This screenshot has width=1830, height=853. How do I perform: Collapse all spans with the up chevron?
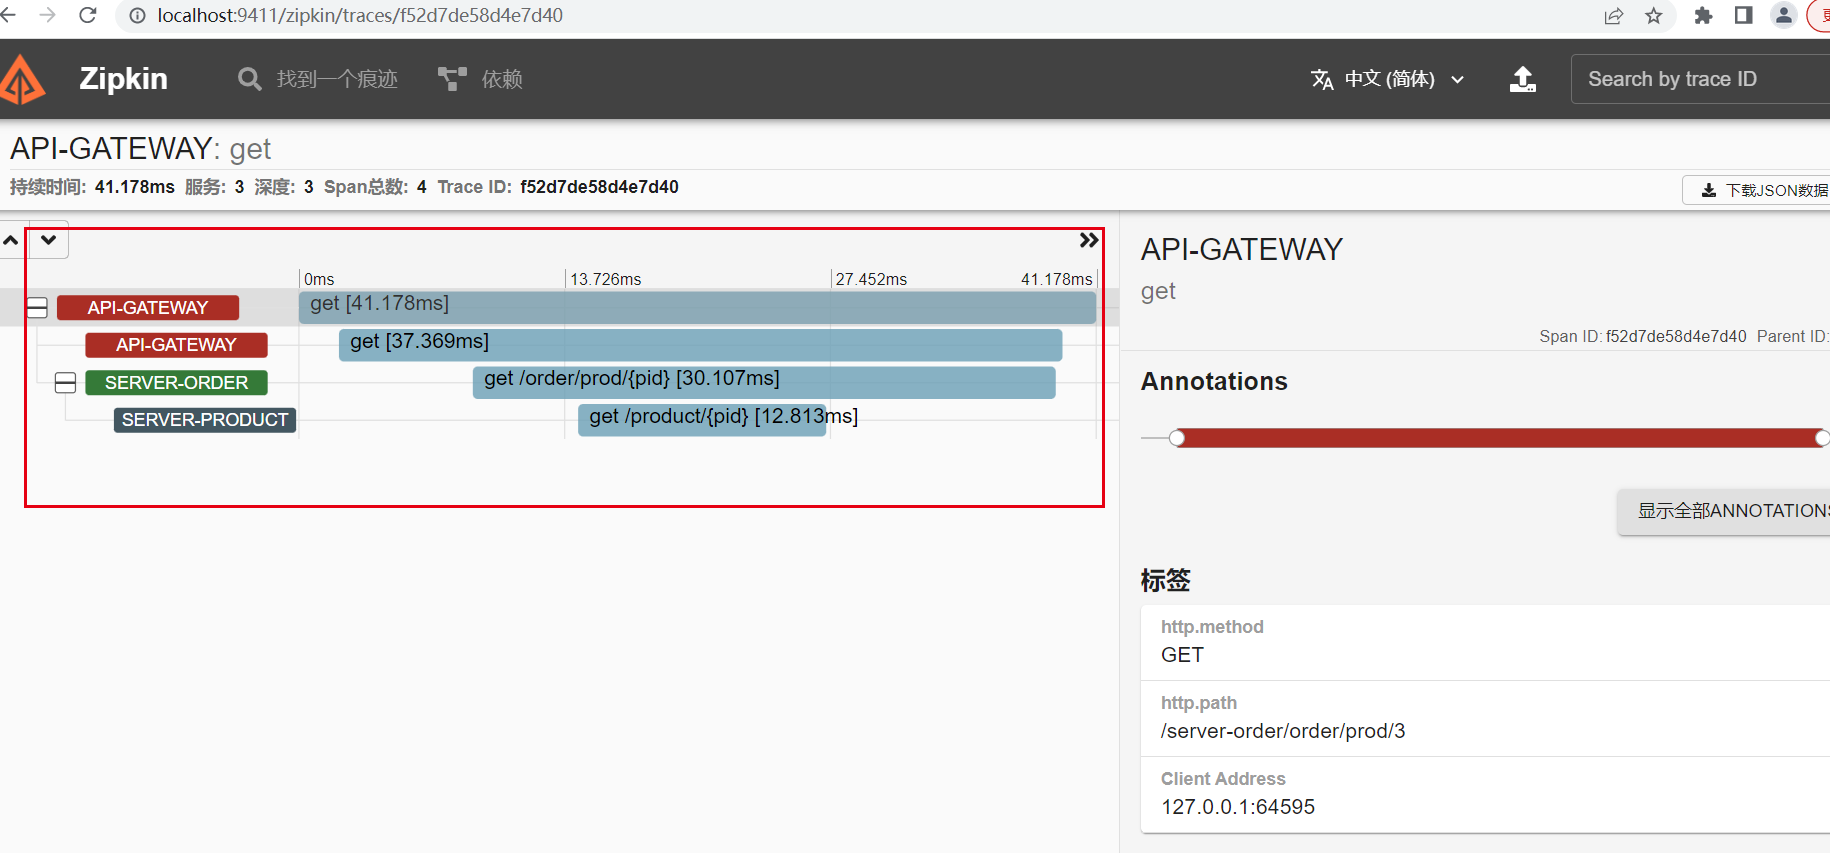pos(11,240)
